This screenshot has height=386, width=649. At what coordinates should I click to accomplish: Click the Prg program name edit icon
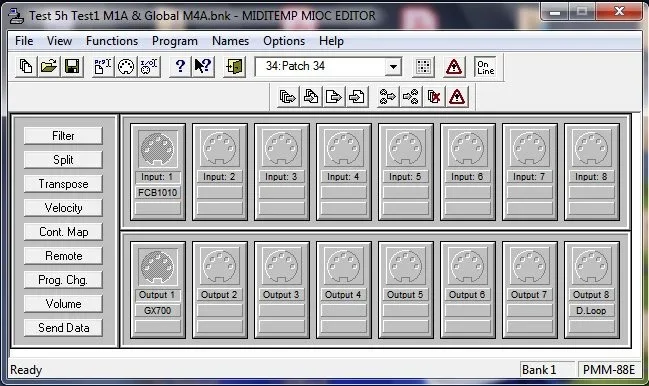pos(103,66)
